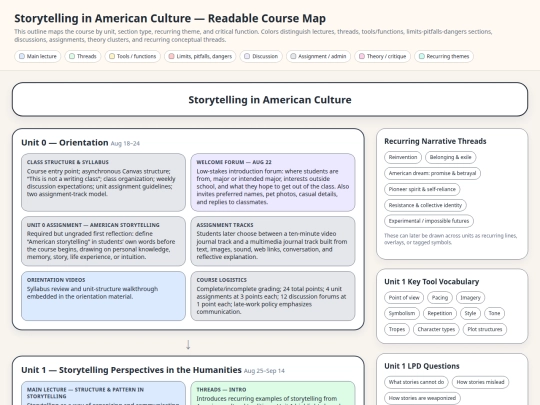The height and width of the screenshot is (405, 540).
Task: Click the blue Main lecture color swatch
Action: click(x=22, y=56)
